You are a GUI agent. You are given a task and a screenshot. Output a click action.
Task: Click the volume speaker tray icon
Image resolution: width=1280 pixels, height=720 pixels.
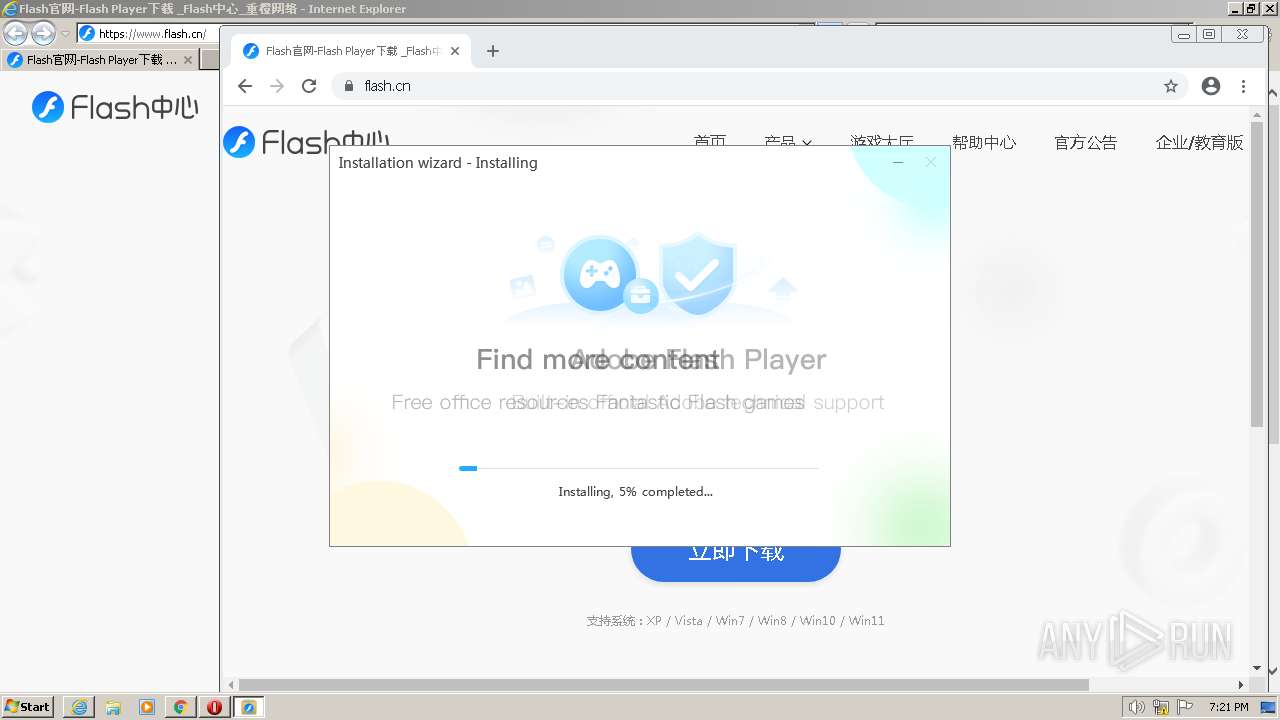(x=1136, y=707)
